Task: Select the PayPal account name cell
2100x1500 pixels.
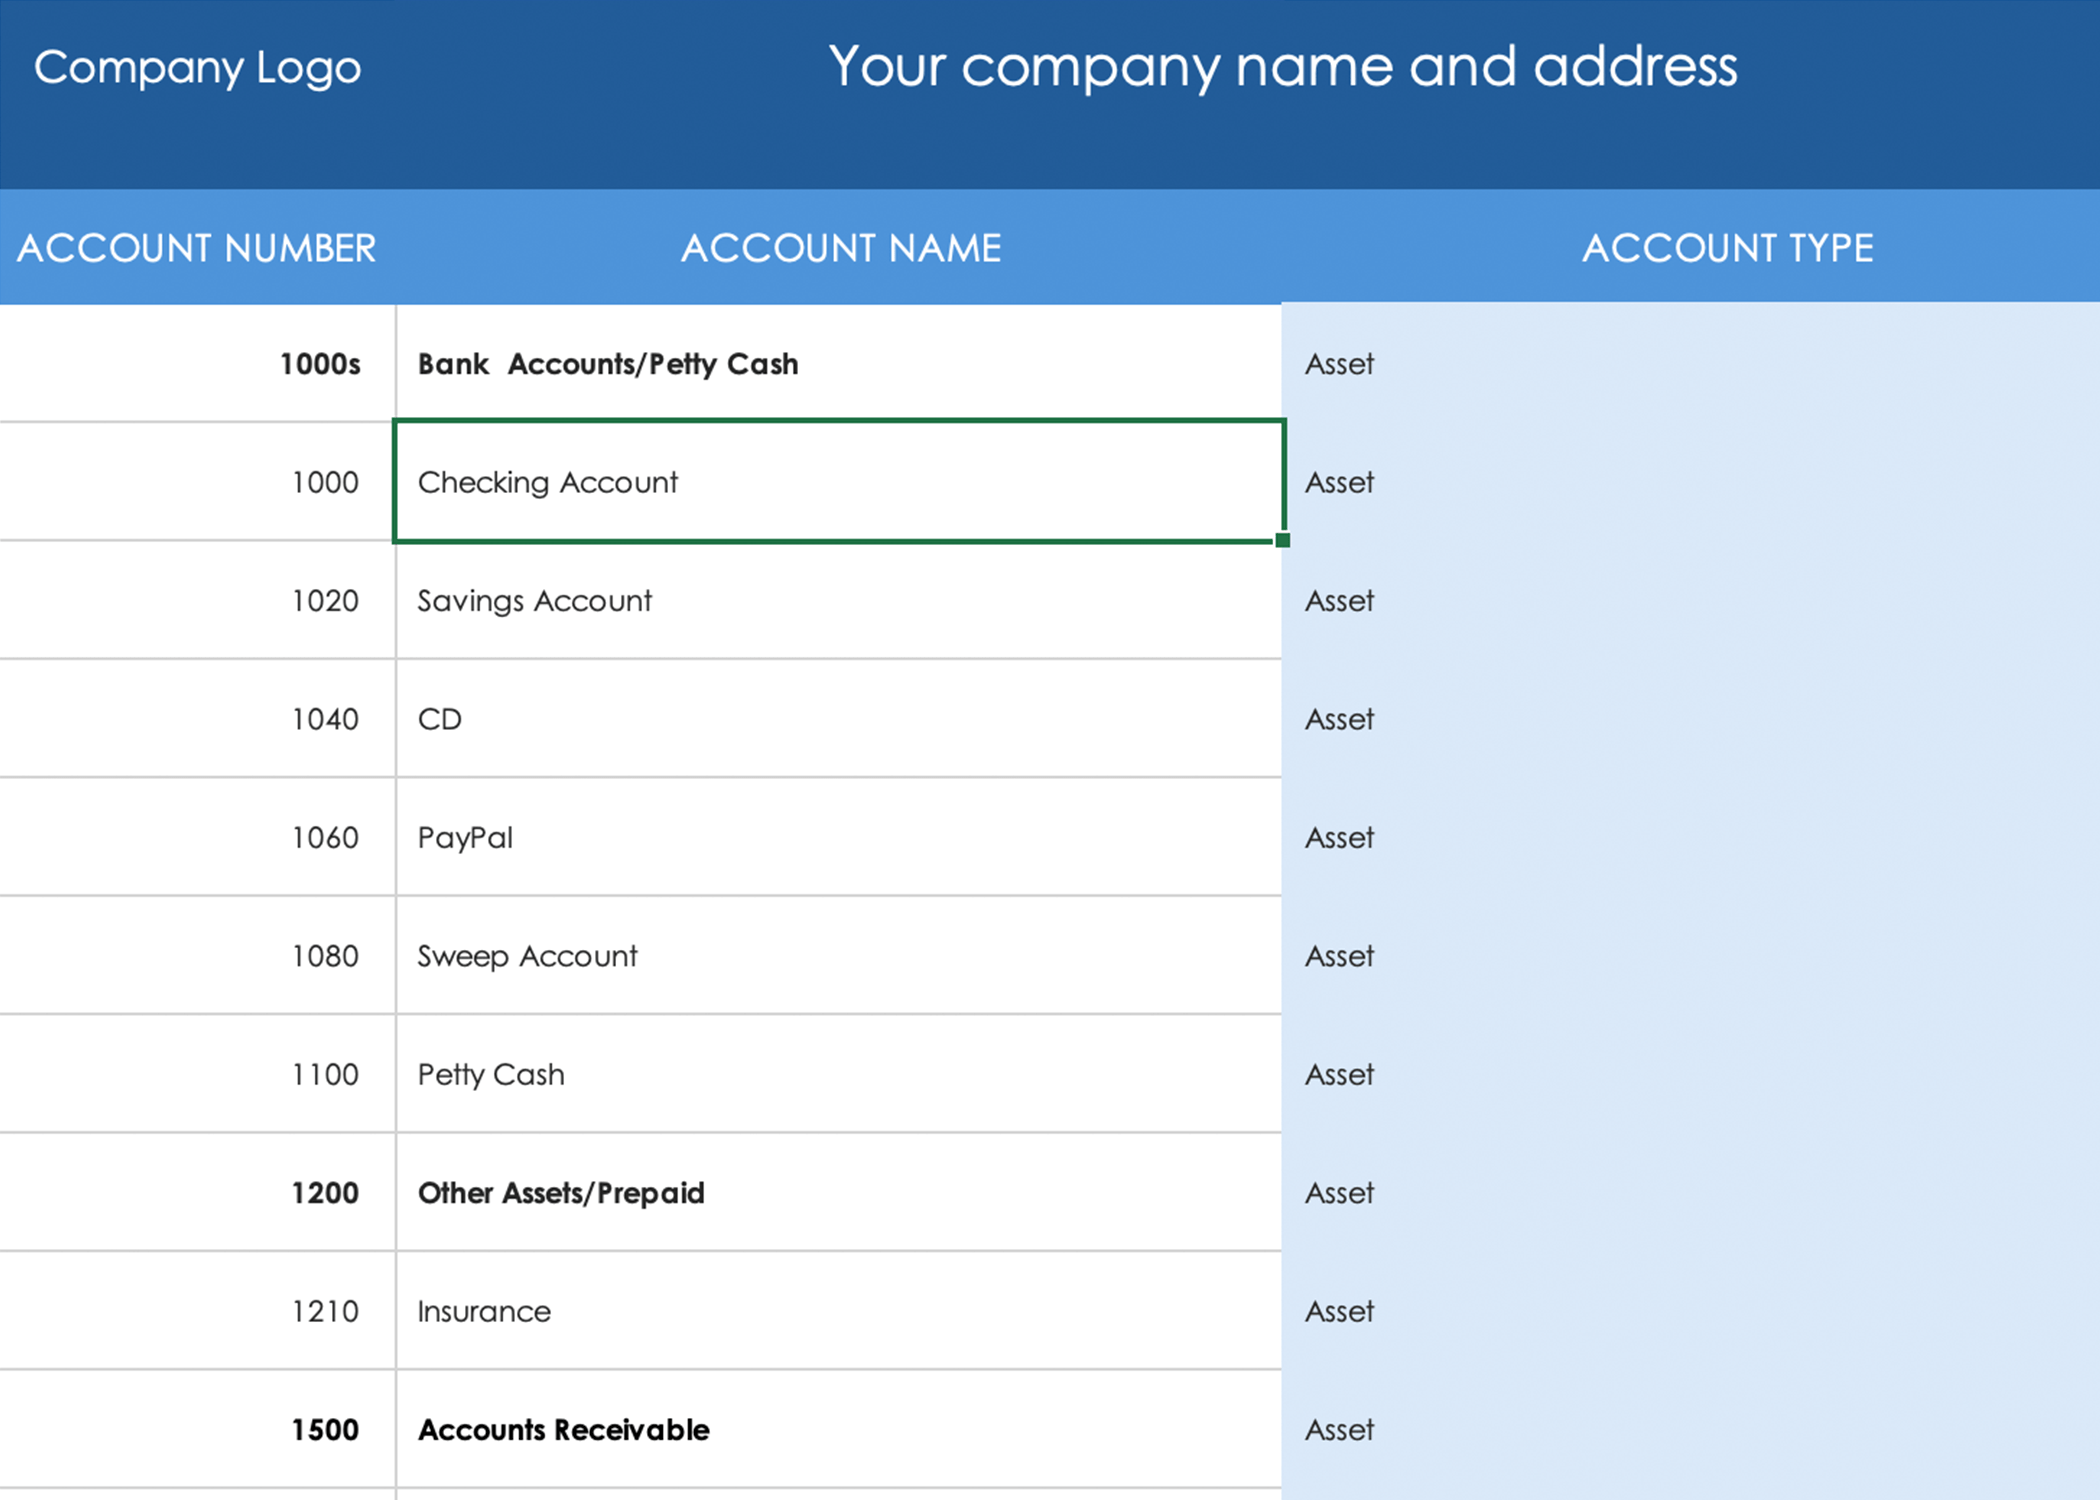Action: [838, 837]
